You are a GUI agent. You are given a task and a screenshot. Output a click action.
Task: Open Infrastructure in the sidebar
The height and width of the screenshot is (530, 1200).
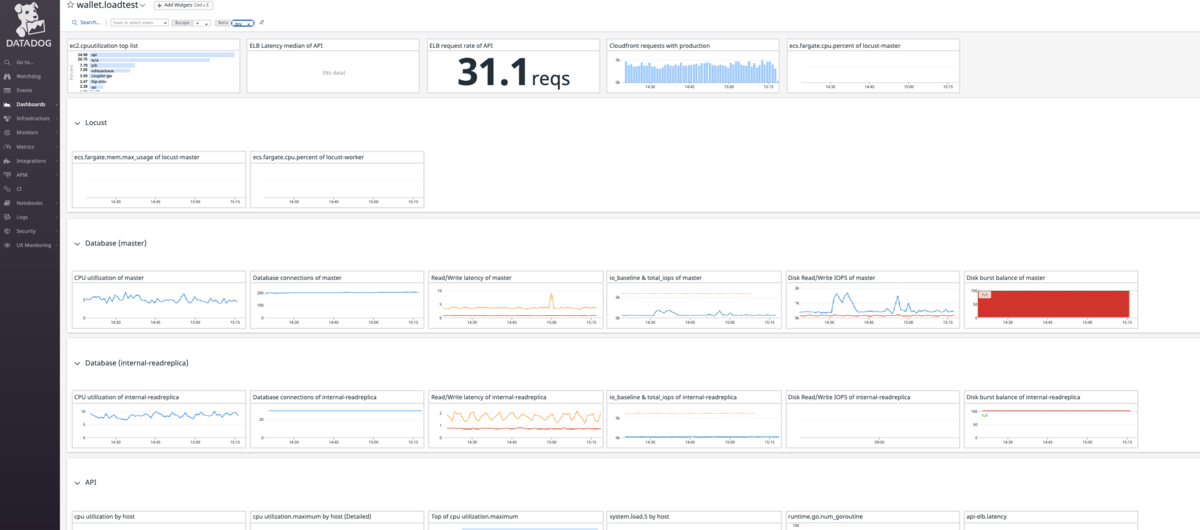[32, 118]
